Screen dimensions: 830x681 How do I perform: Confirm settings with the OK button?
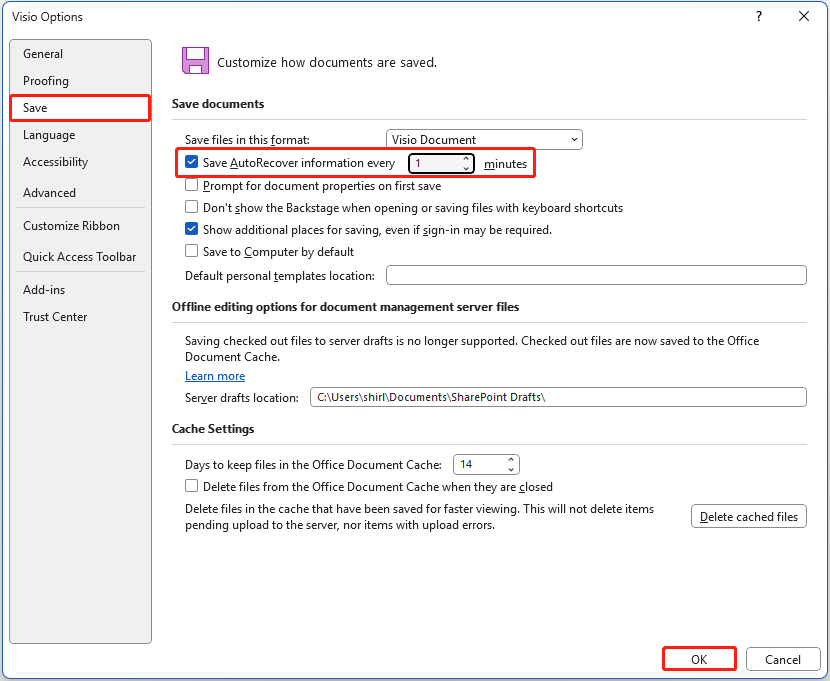pyautogui.click(x=699, y=659)
